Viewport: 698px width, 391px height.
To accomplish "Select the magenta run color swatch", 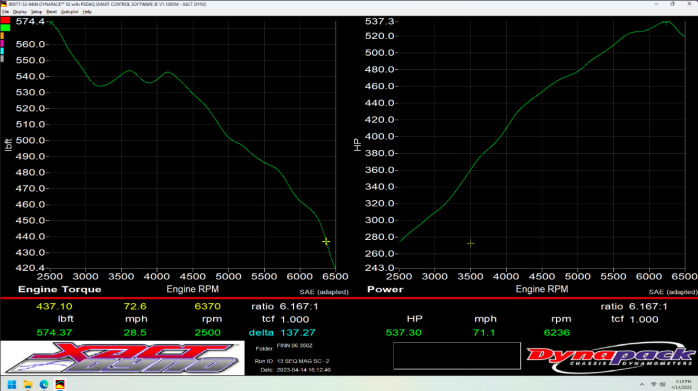I will [2, 43].
